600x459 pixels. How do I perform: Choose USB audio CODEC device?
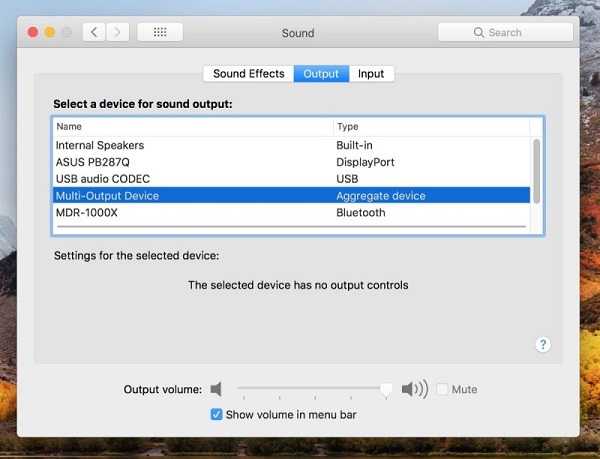click(291, 179)
